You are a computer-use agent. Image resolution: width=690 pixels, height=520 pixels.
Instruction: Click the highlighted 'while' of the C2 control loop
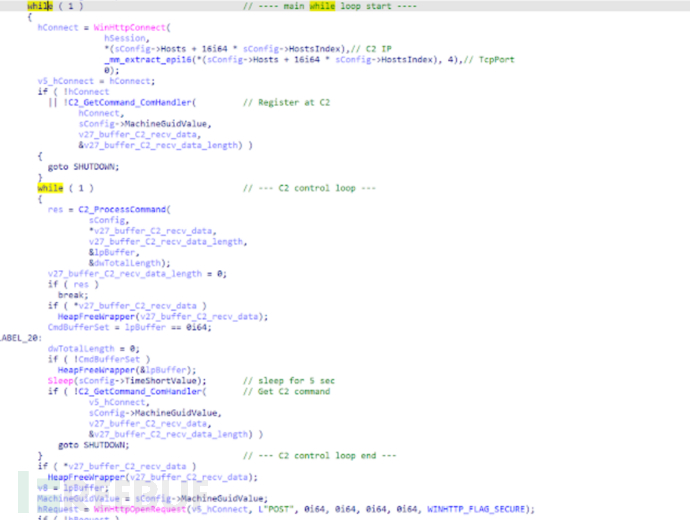(50, 188)
